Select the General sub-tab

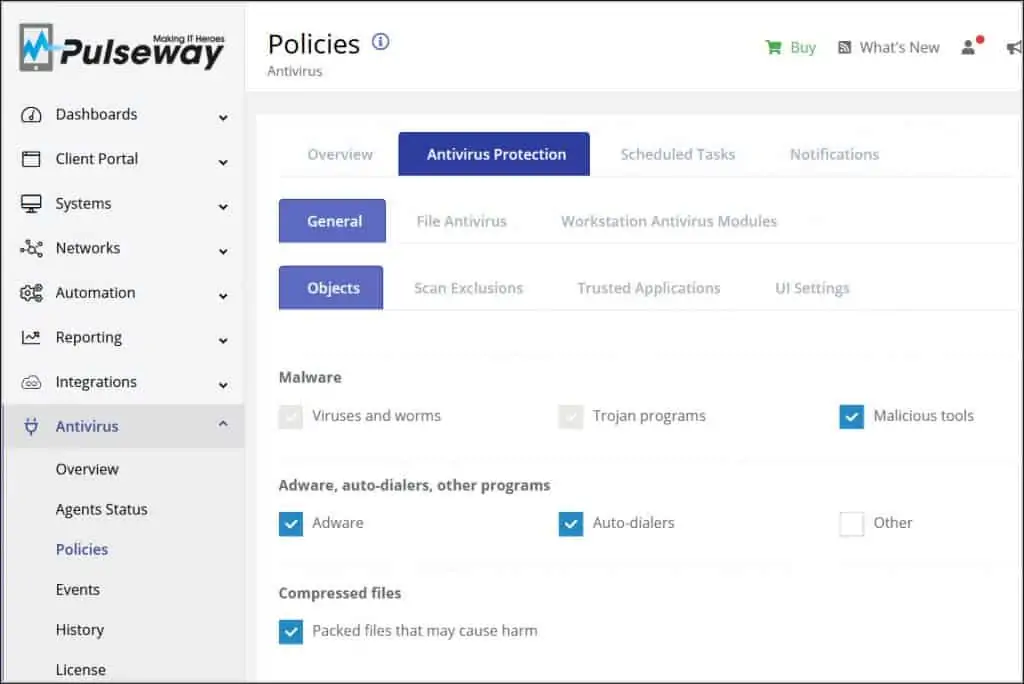click(332, 221)
